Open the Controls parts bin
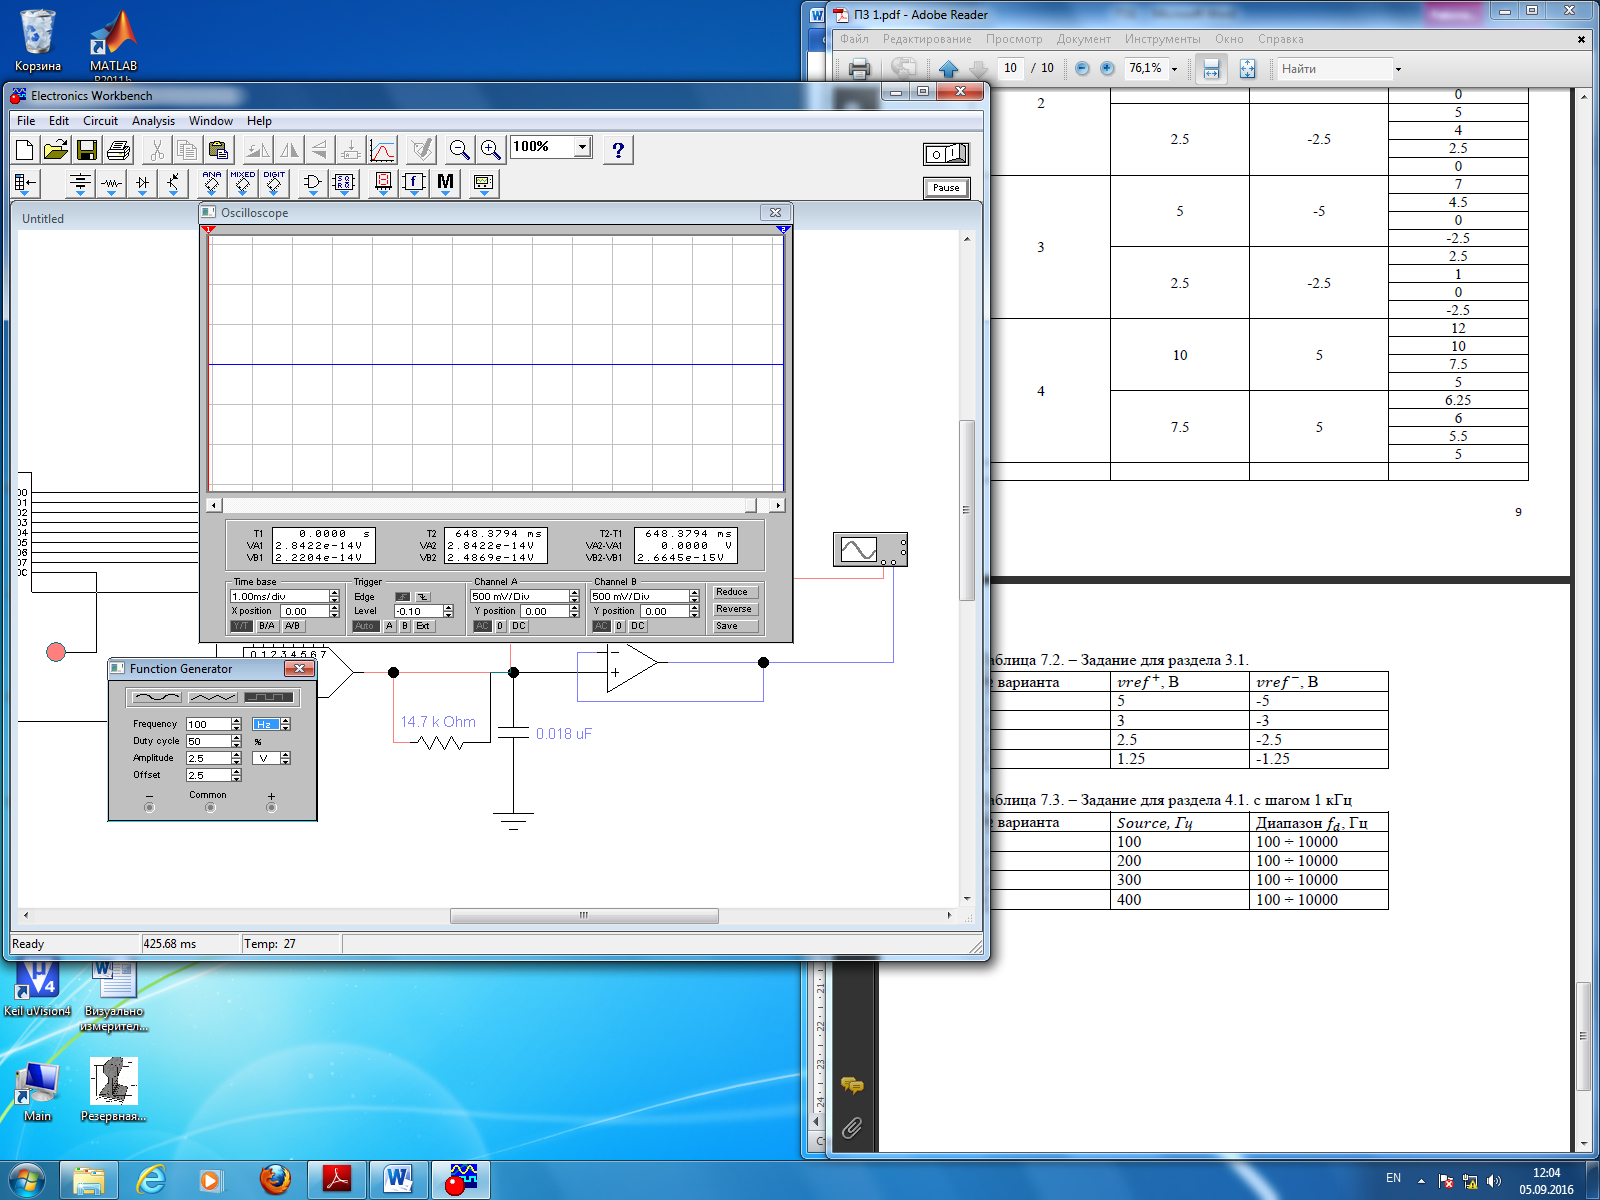This screenshot has width=1600, height=1200. (x=414, y=183)
